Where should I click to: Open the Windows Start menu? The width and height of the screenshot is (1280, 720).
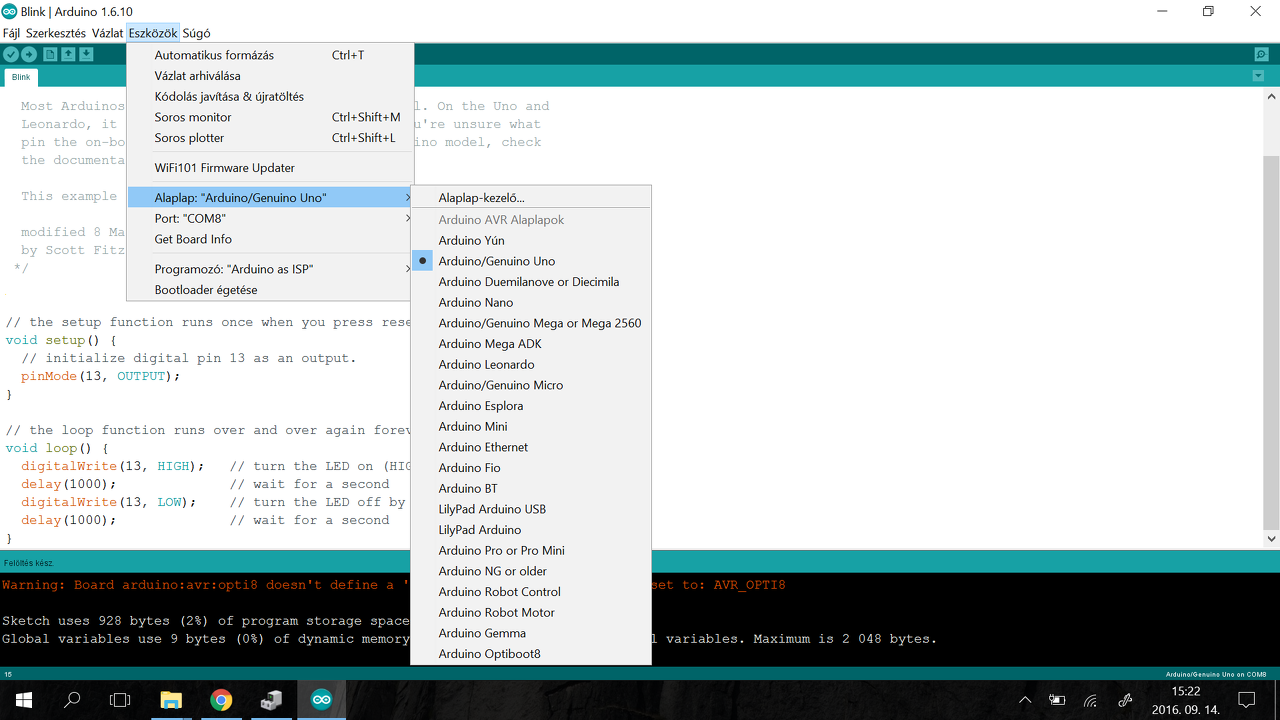click(24, 700)
